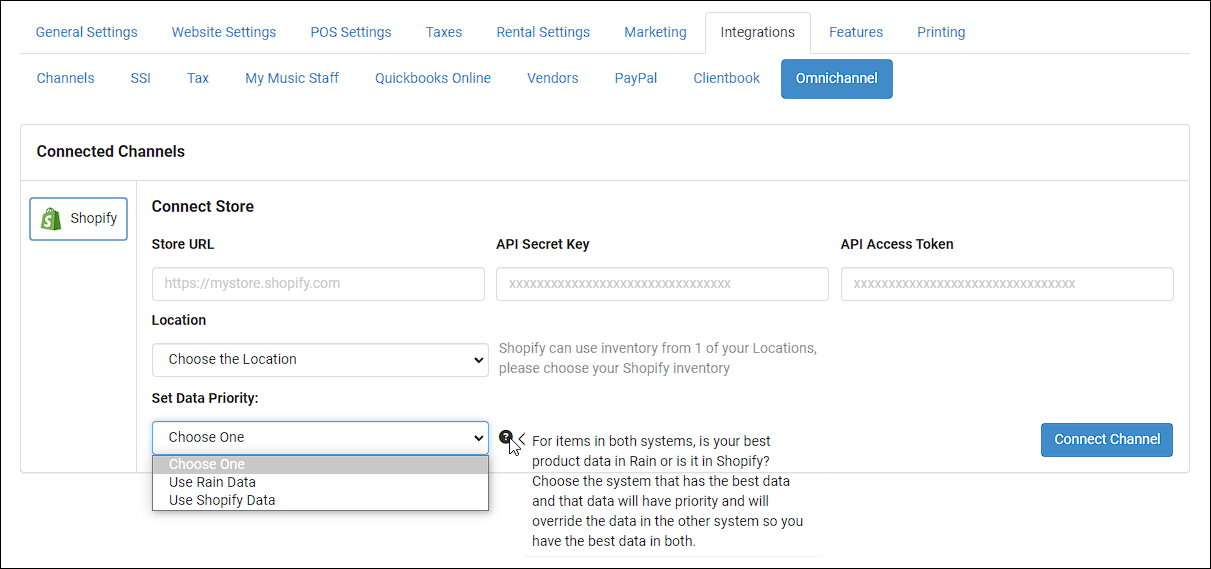The image size is (1211, 569).
Task: Focus the API Access Token field
Action: (x=1007, y=284)
